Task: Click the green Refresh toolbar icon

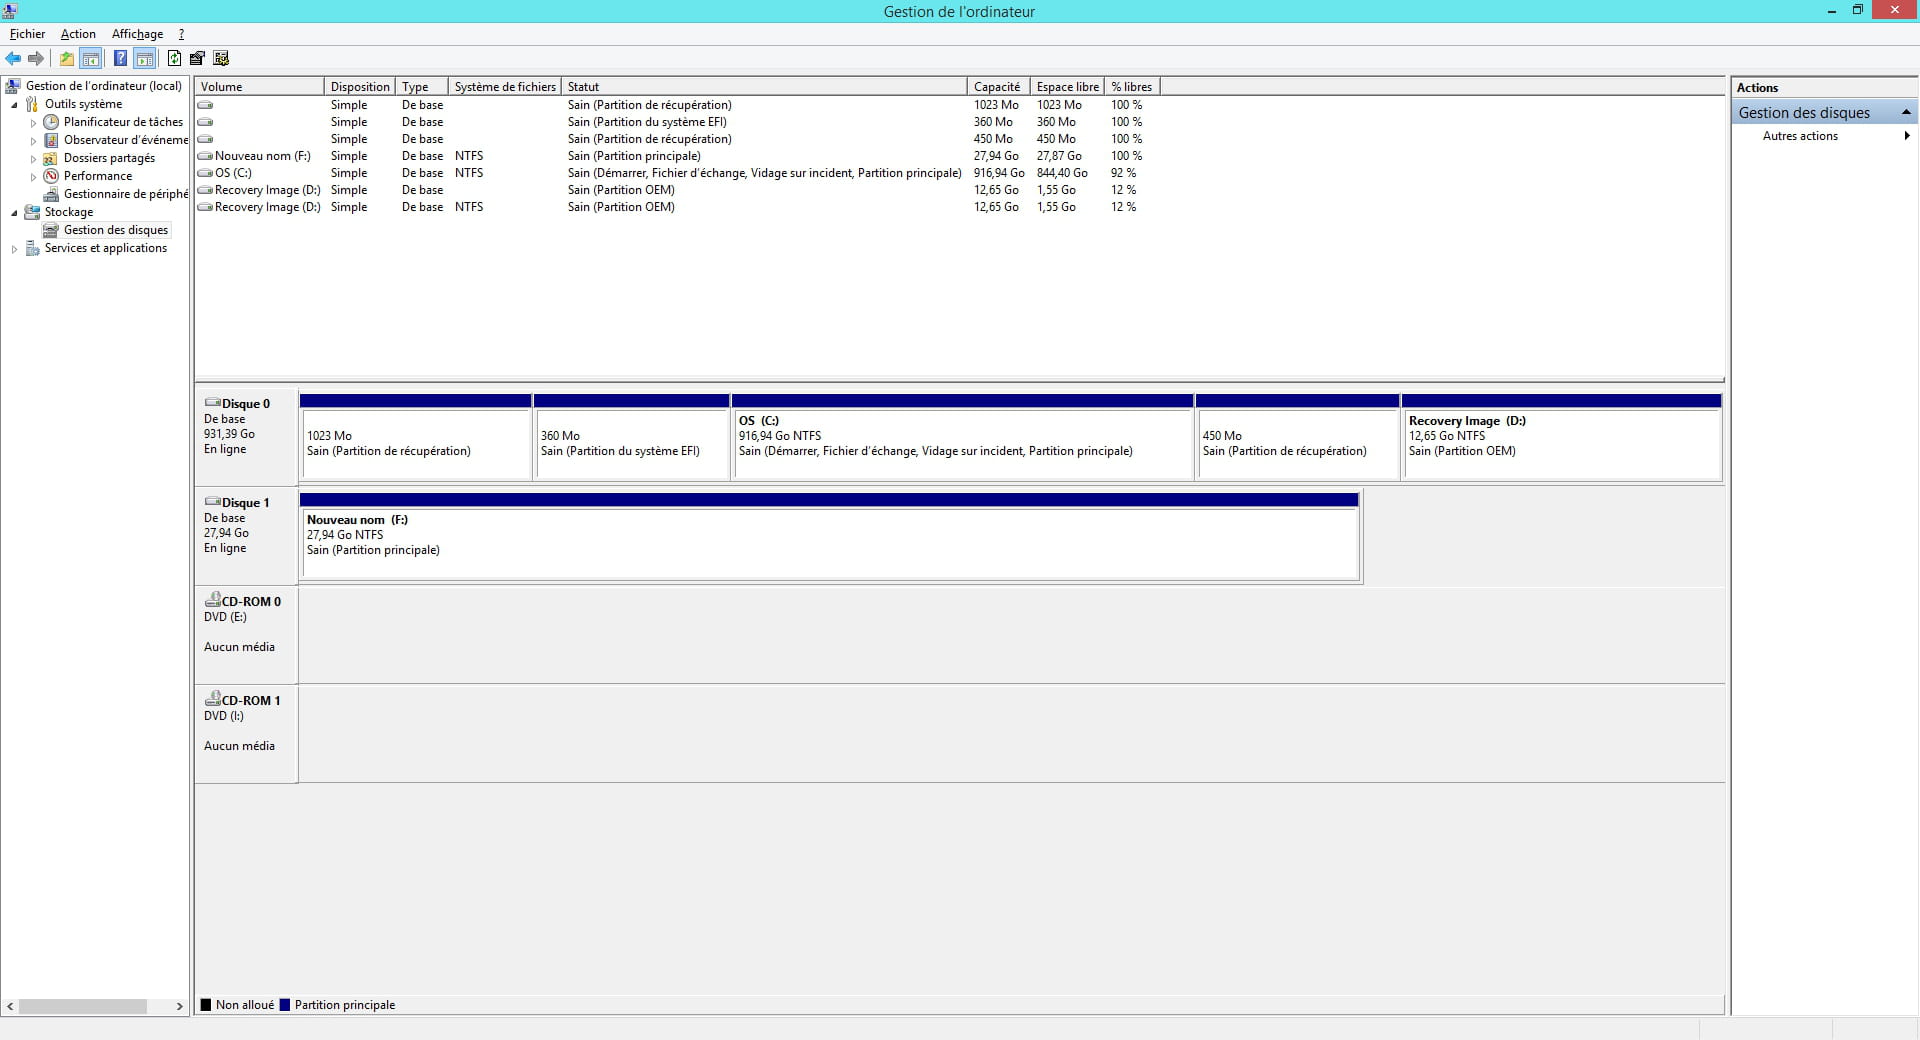Action: tap(174, 58)
